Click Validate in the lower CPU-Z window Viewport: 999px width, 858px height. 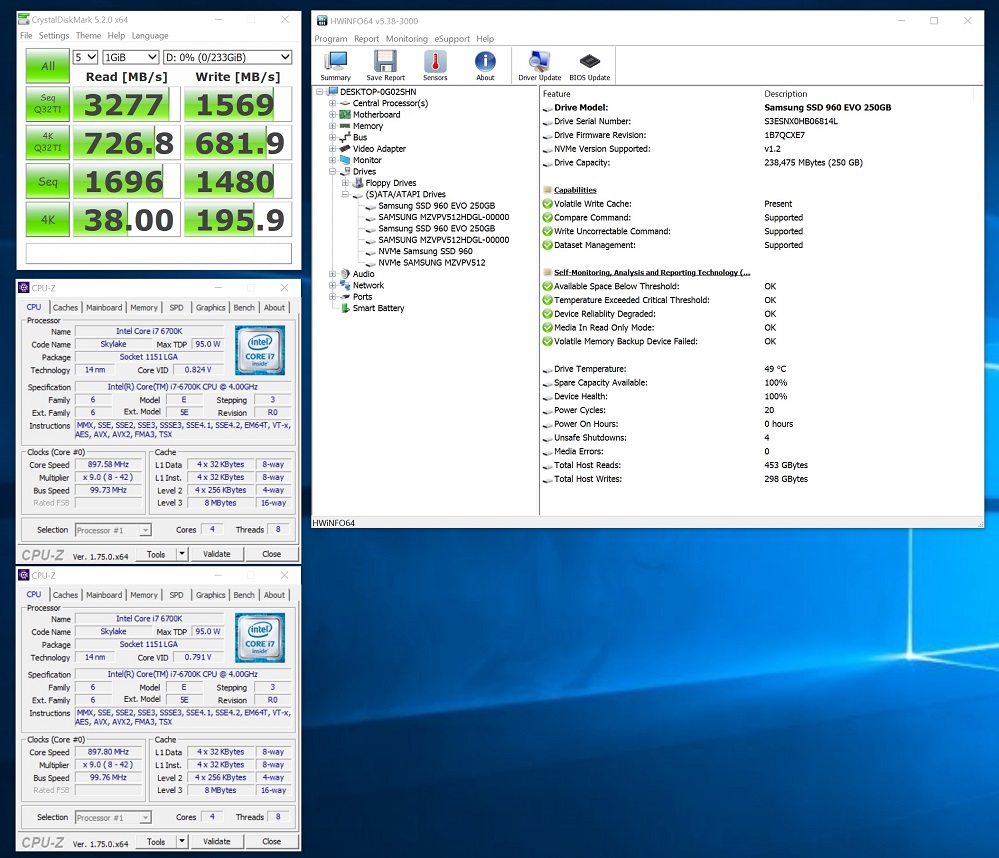217,842
